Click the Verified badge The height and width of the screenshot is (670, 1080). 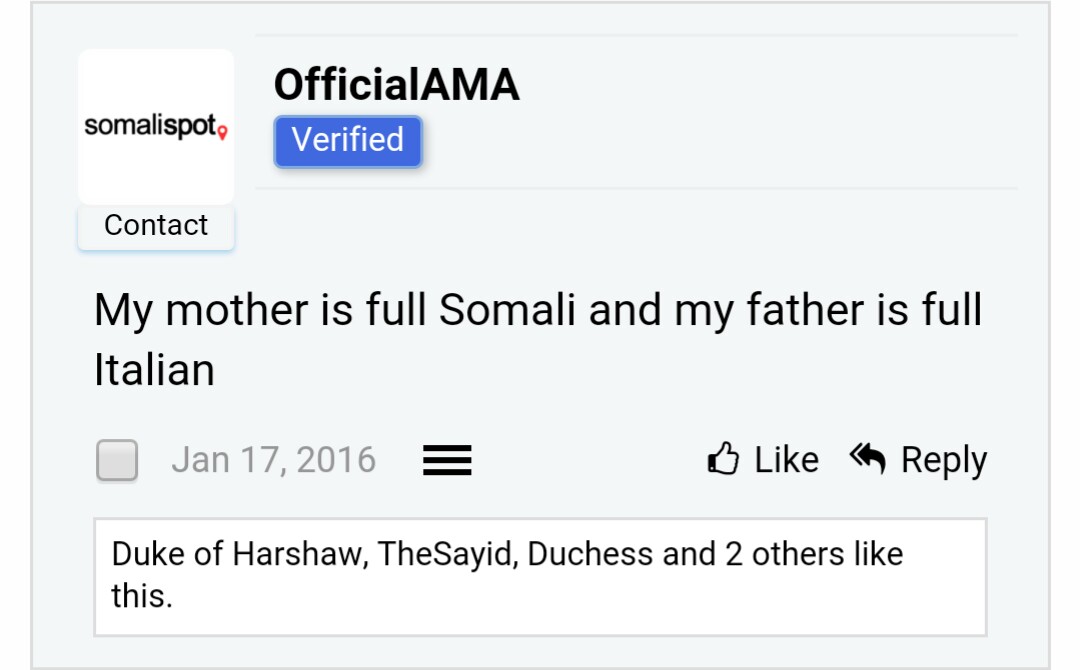coord(348,141)
